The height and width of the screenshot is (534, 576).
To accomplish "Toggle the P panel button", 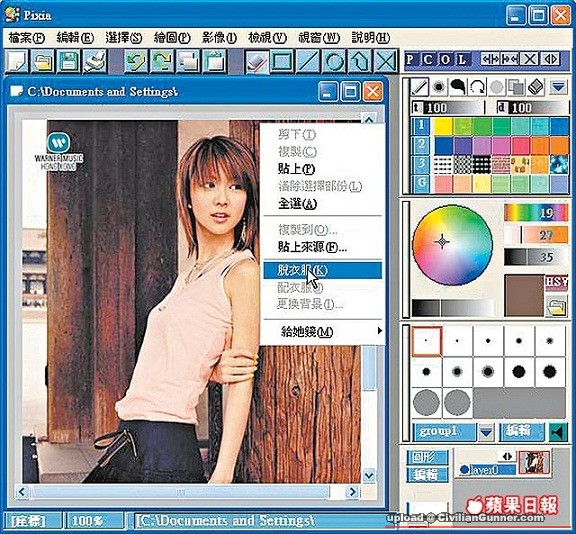I will click(x=411, y=59).
